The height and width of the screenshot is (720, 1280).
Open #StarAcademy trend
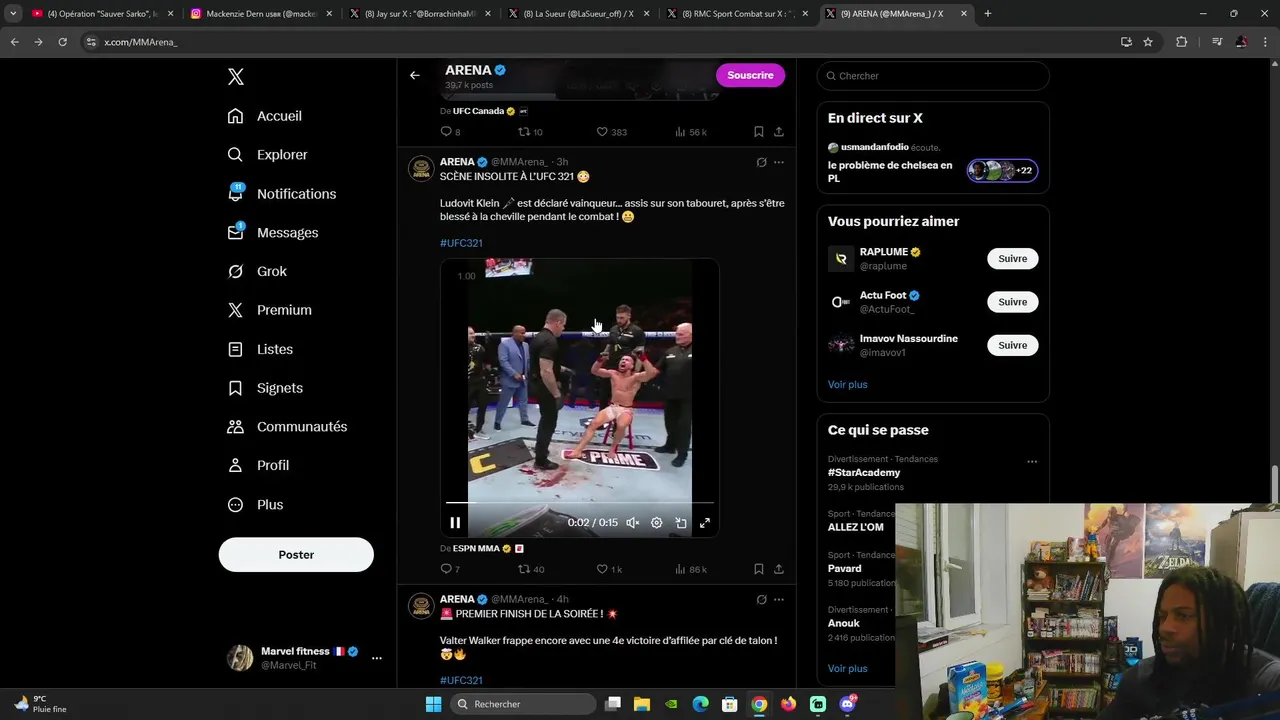click(x=864, y=473)
